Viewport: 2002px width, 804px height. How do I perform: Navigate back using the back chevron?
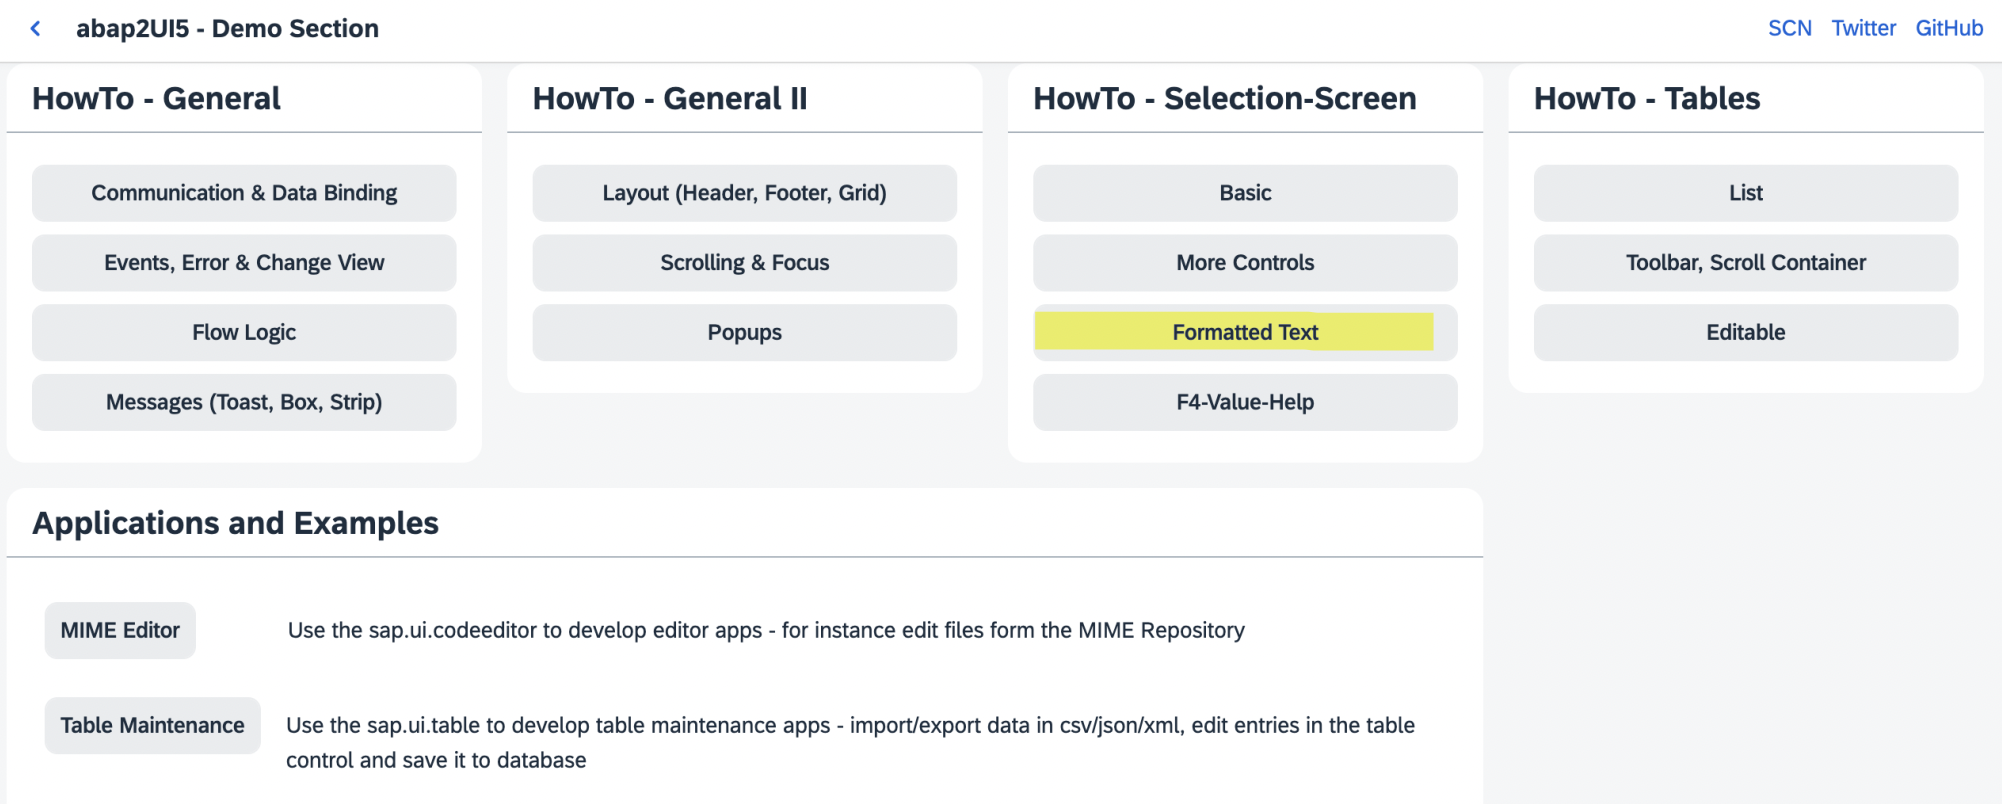point(35,28)
